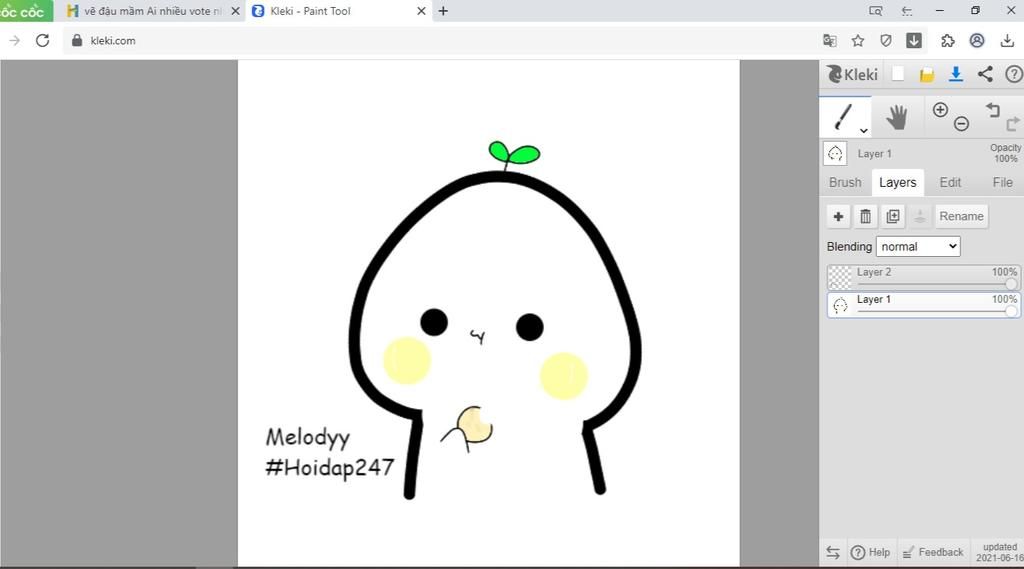Undo the last stroke
The height and width of the screenshot is (569, 1024).
tap(993, 110)
